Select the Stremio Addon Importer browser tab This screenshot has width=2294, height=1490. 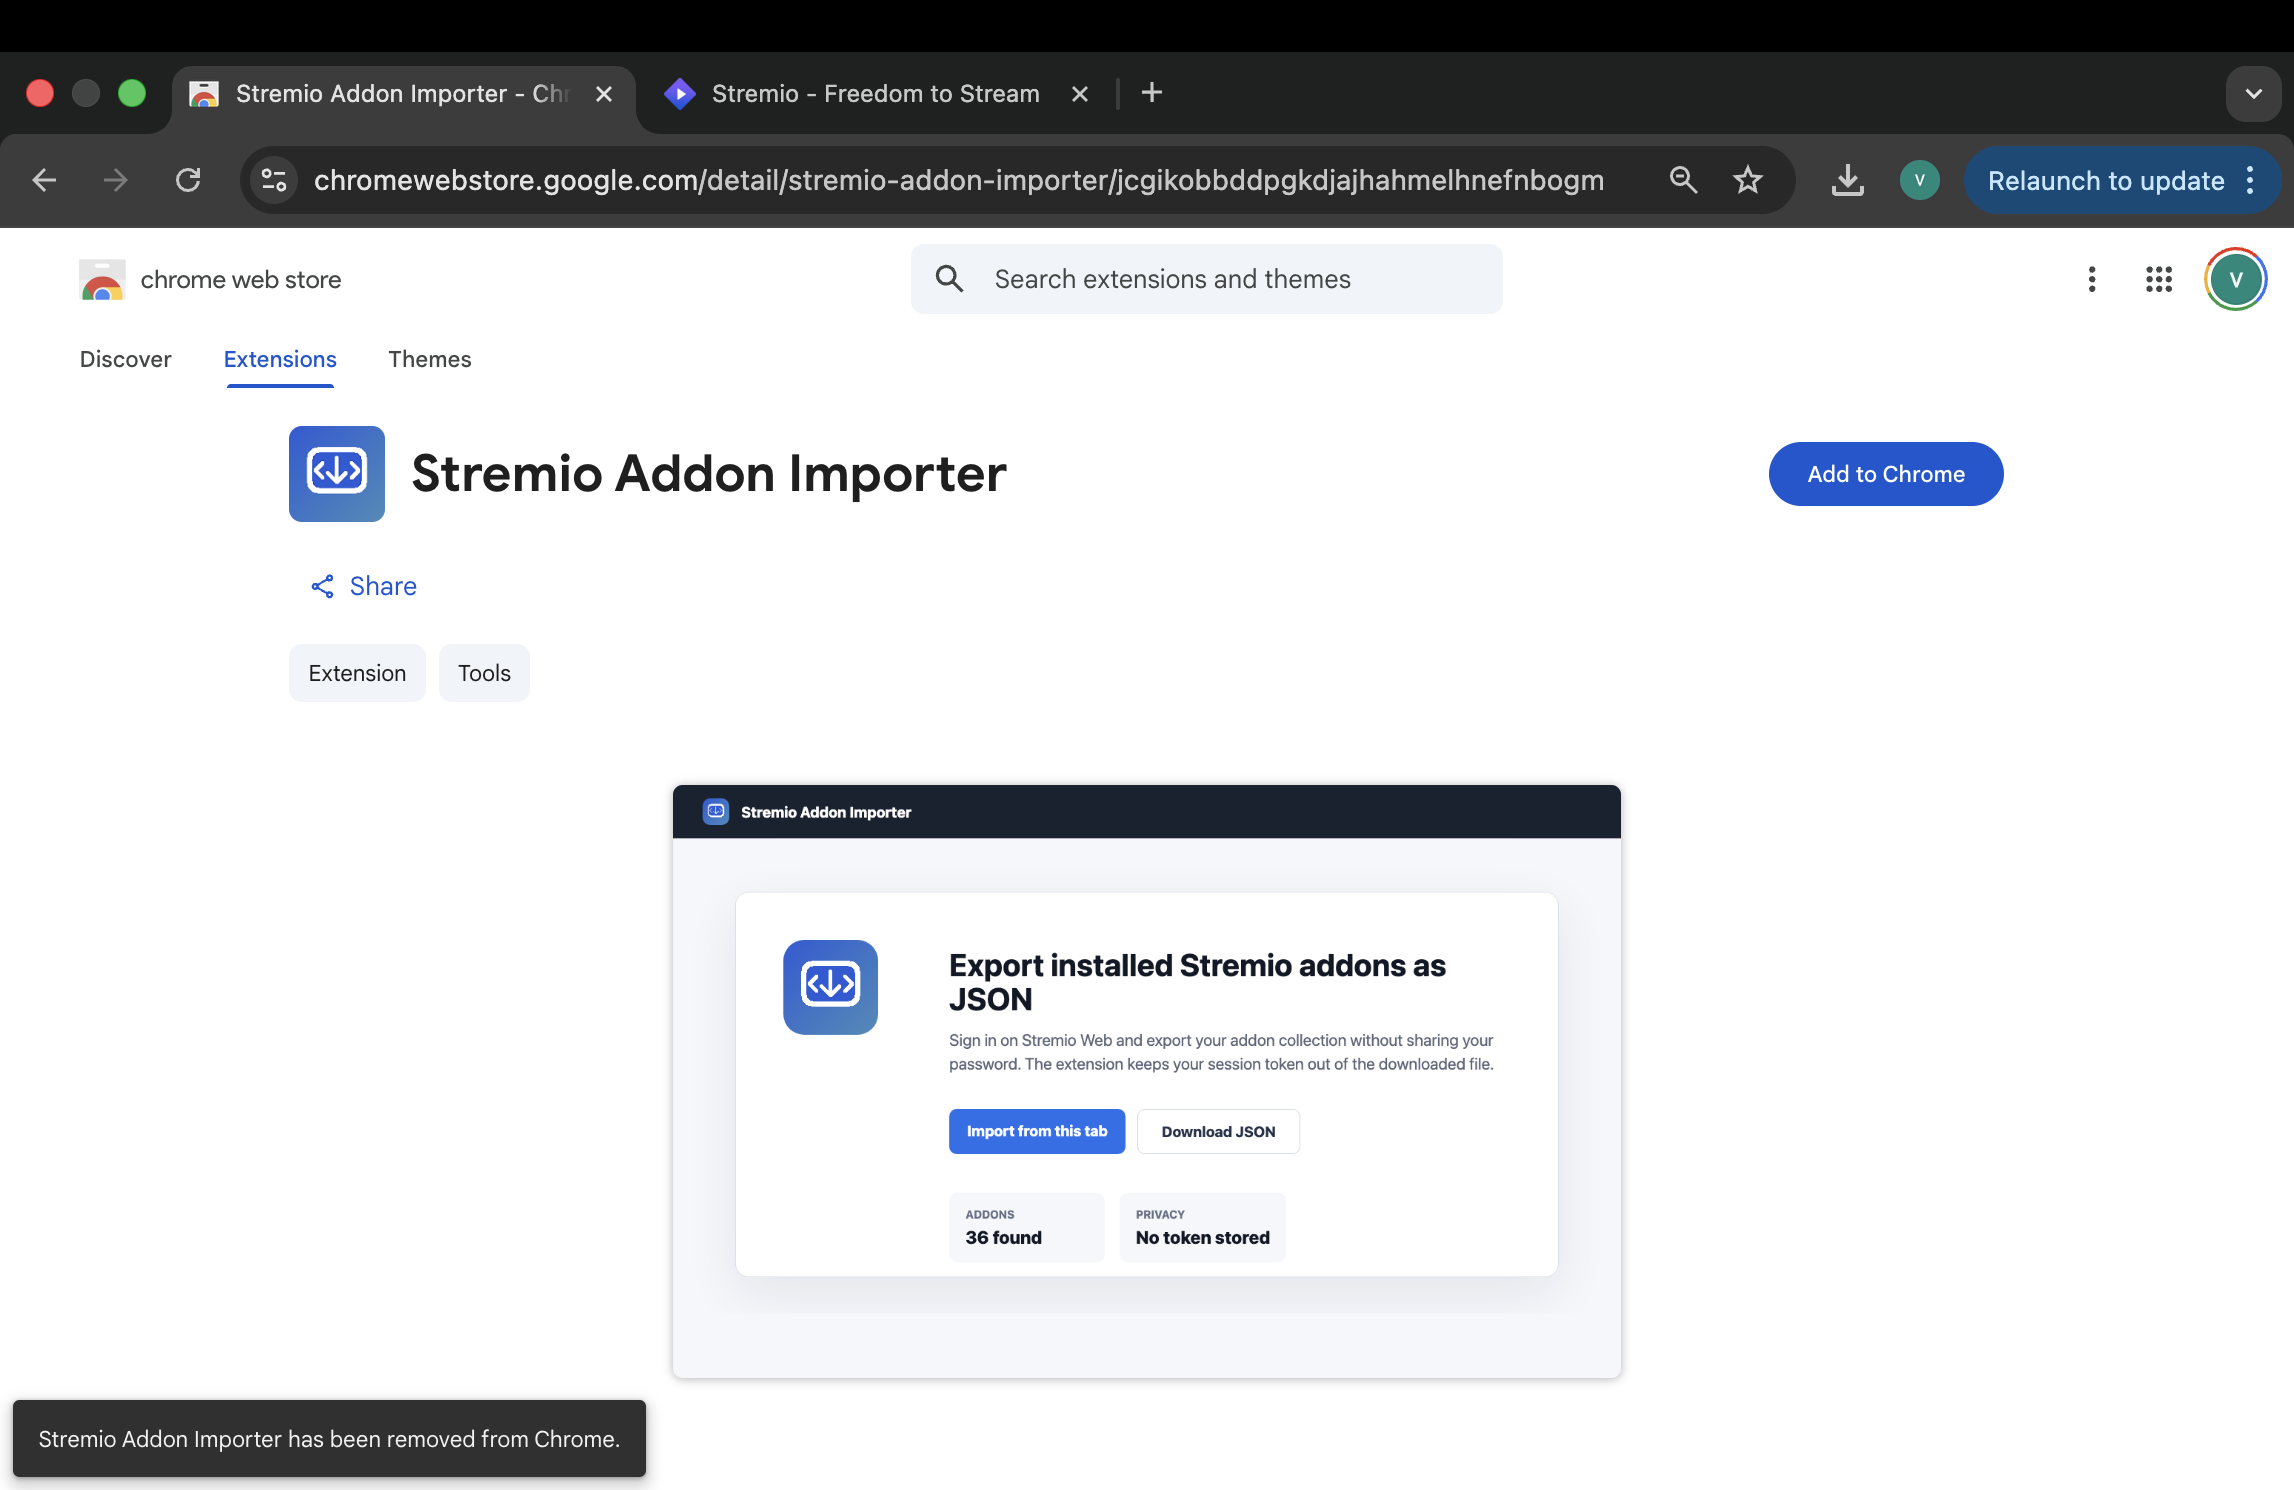click(x=402, y=94)
